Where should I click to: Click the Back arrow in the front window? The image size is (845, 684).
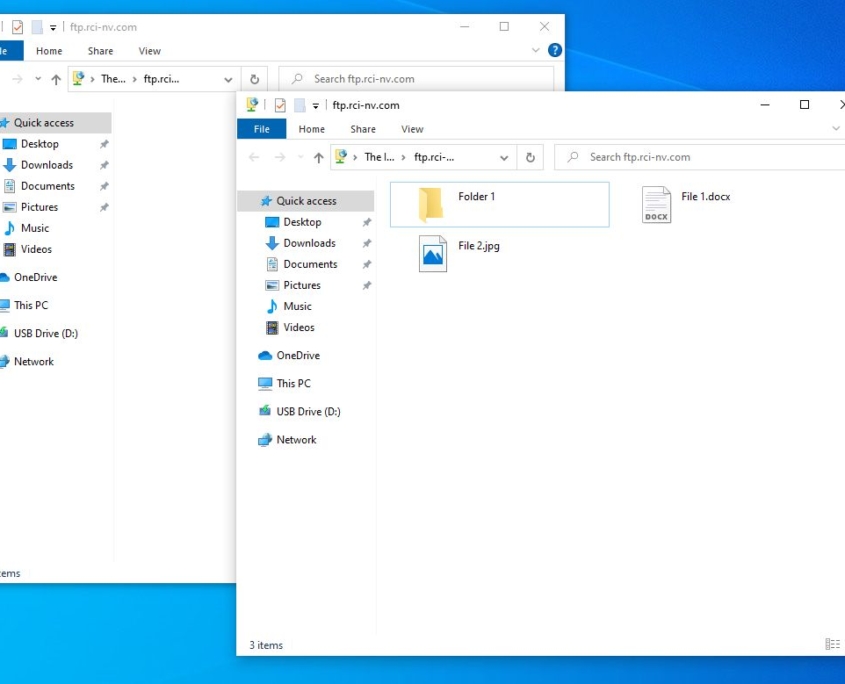[254, 157]
